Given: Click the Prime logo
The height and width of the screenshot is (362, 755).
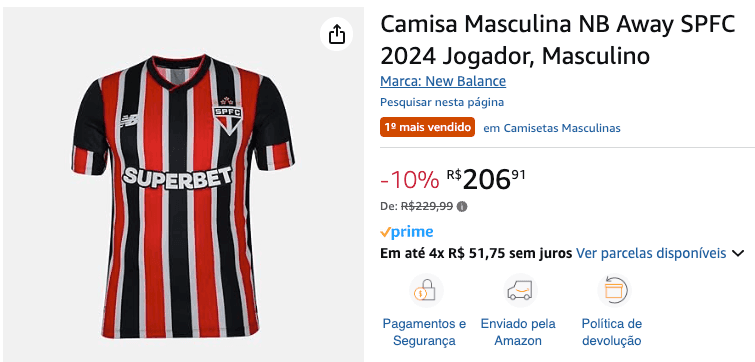Looking at the screenshot, I should pyautogui.click(x=406, y=233).
